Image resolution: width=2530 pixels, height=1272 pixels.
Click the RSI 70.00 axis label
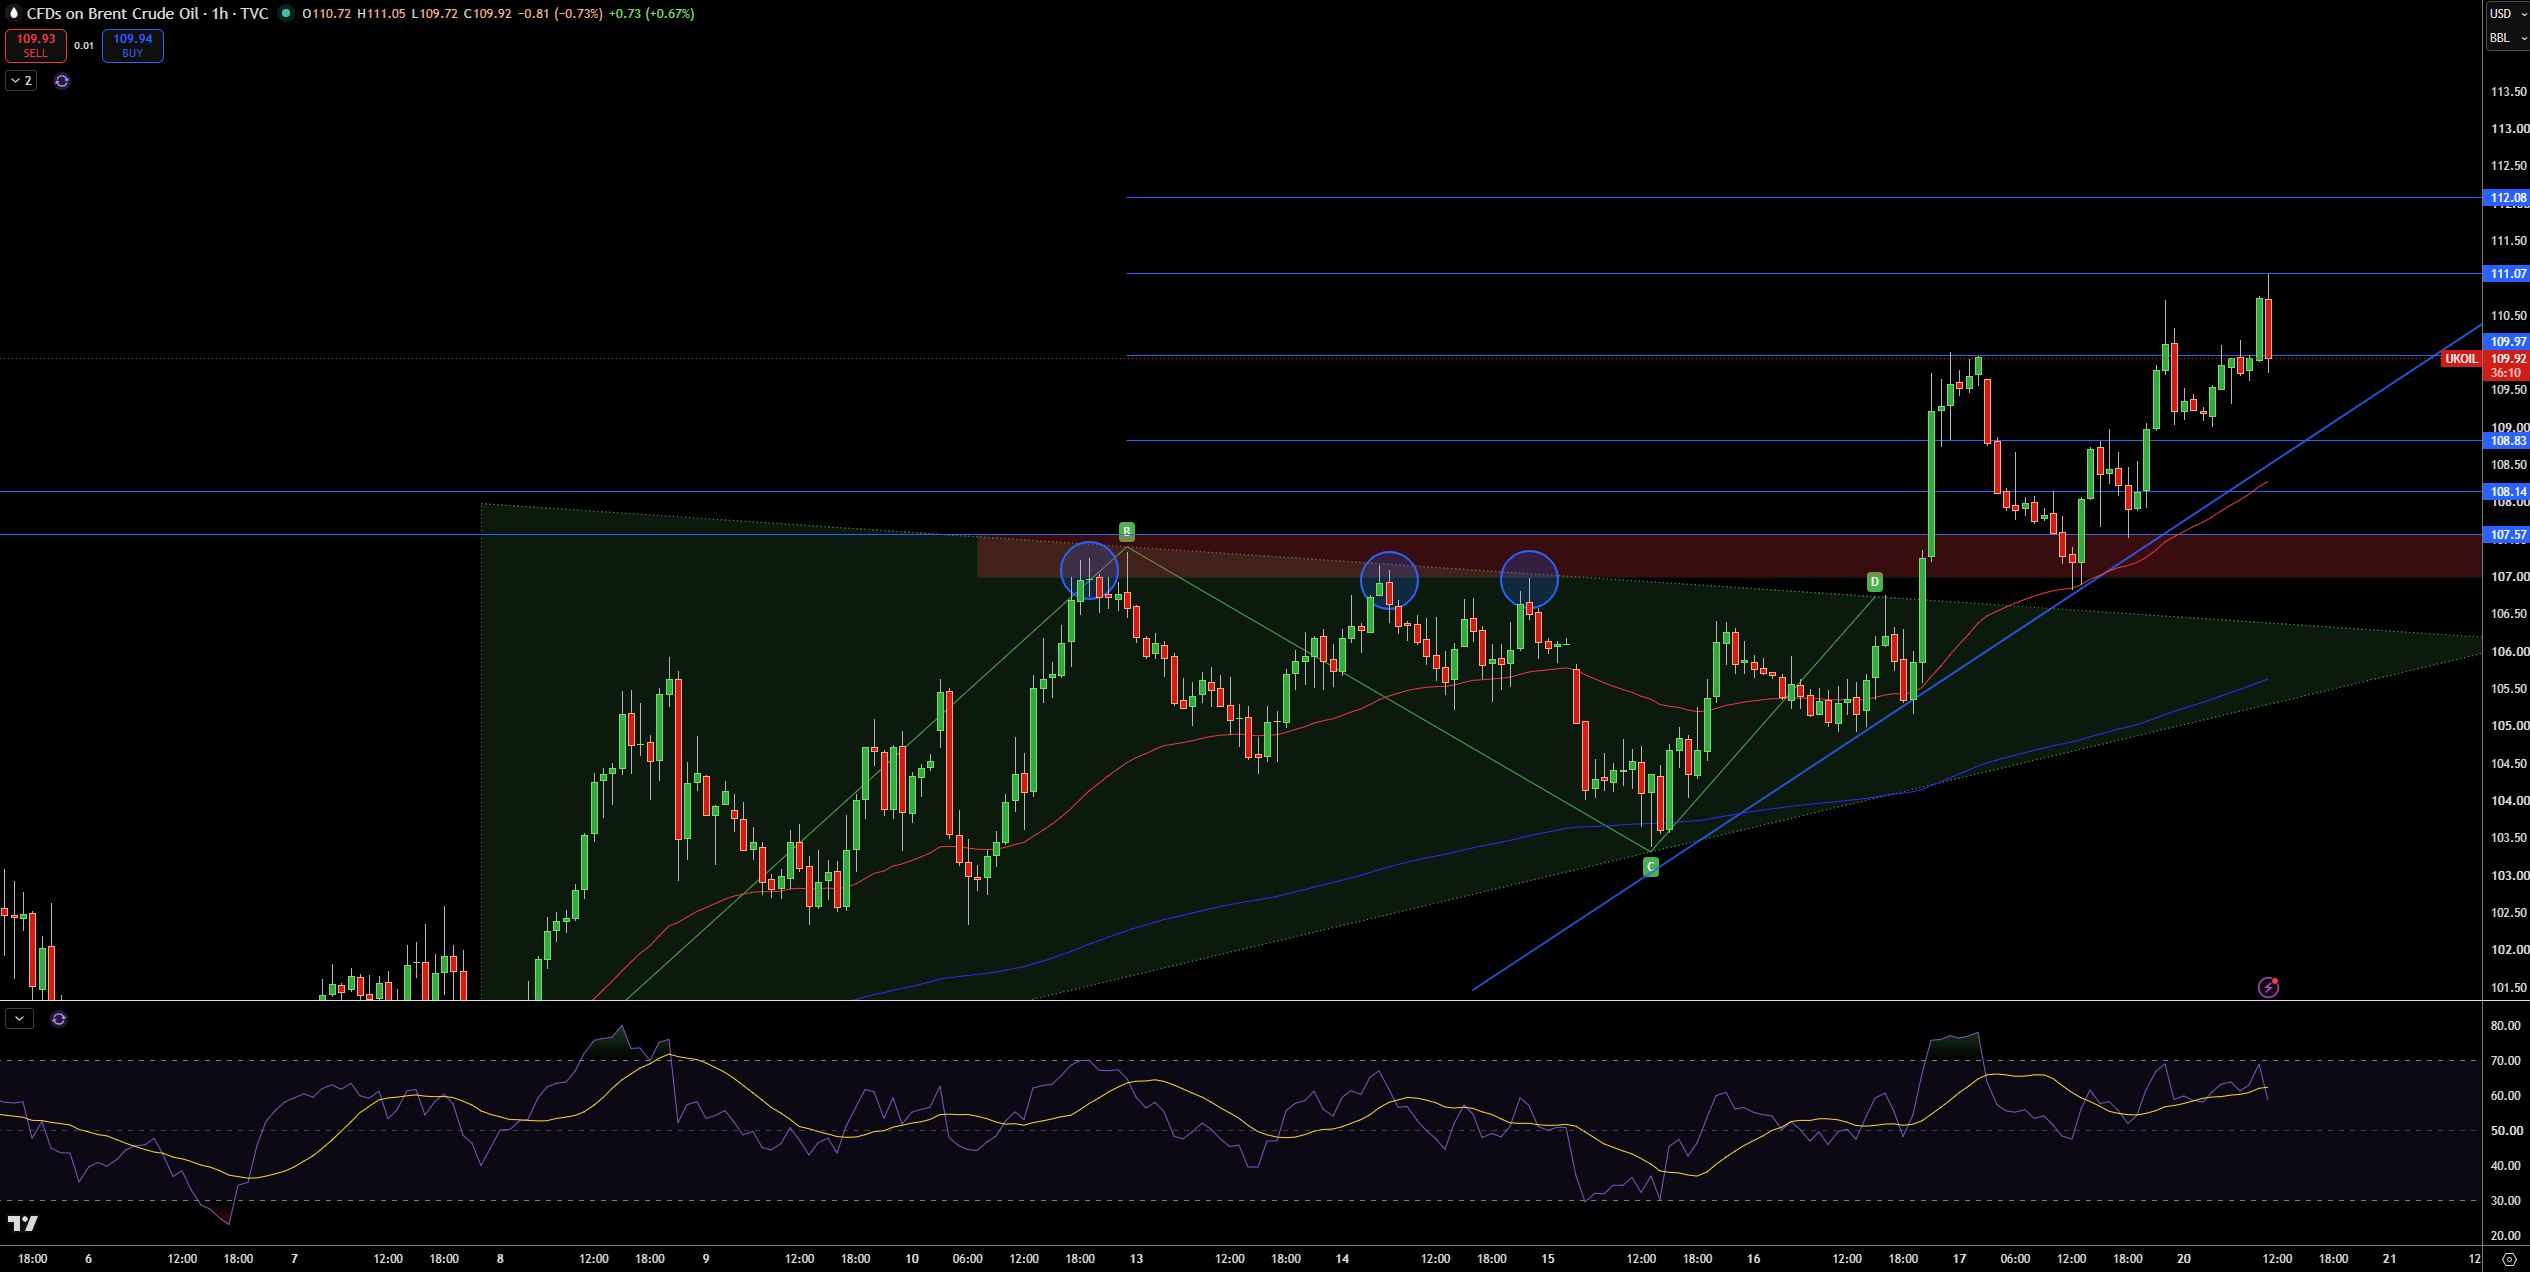[x=2505, y=1061]
